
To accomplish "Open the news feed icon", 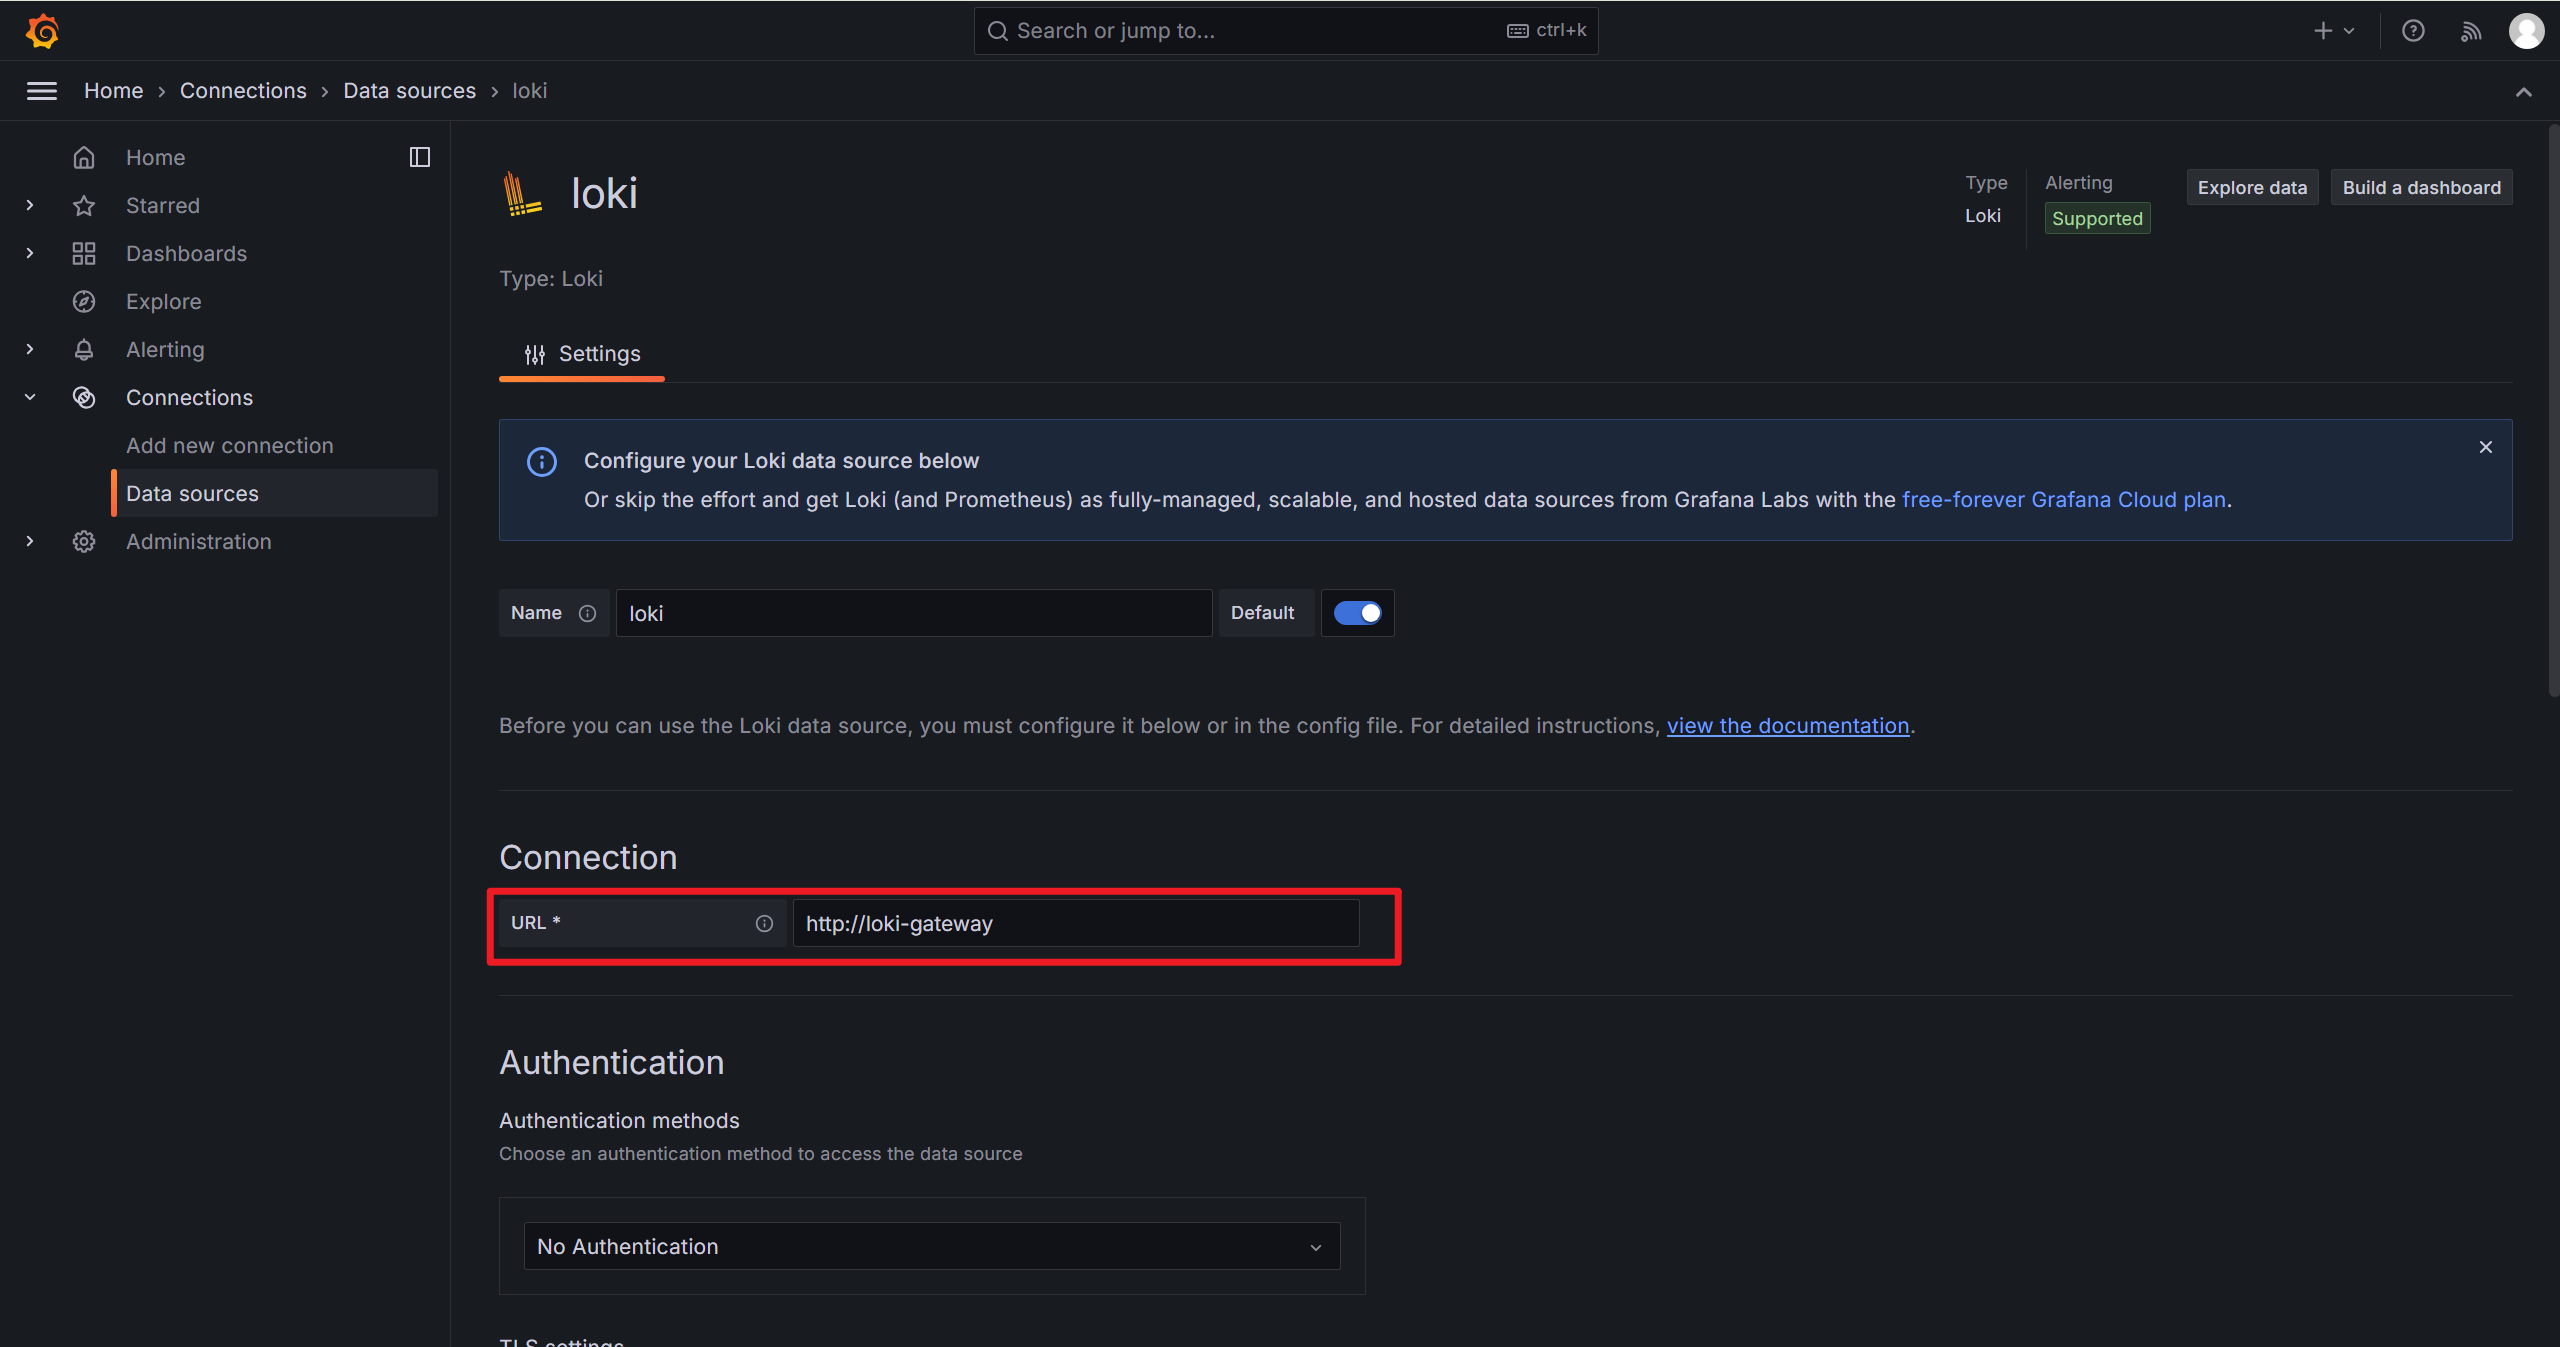I will tap(2471, 31).
